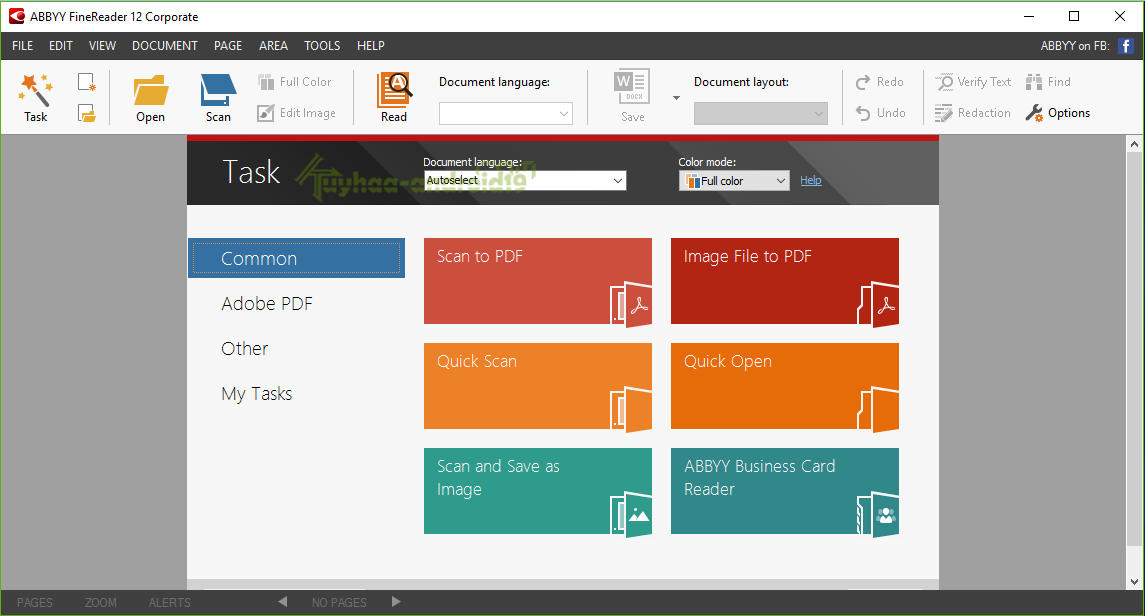Launch Scan and Save as Image task
This screenshot has width=1145, height=616.
point(538,491)
